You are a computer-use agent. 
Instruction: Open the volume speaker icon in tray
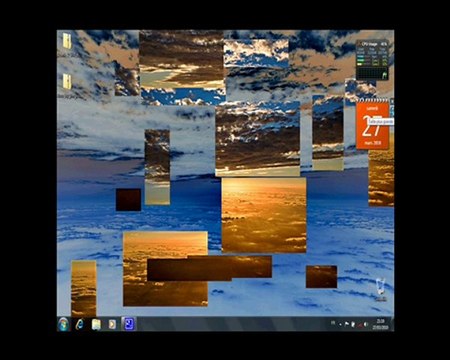(366, 324)
